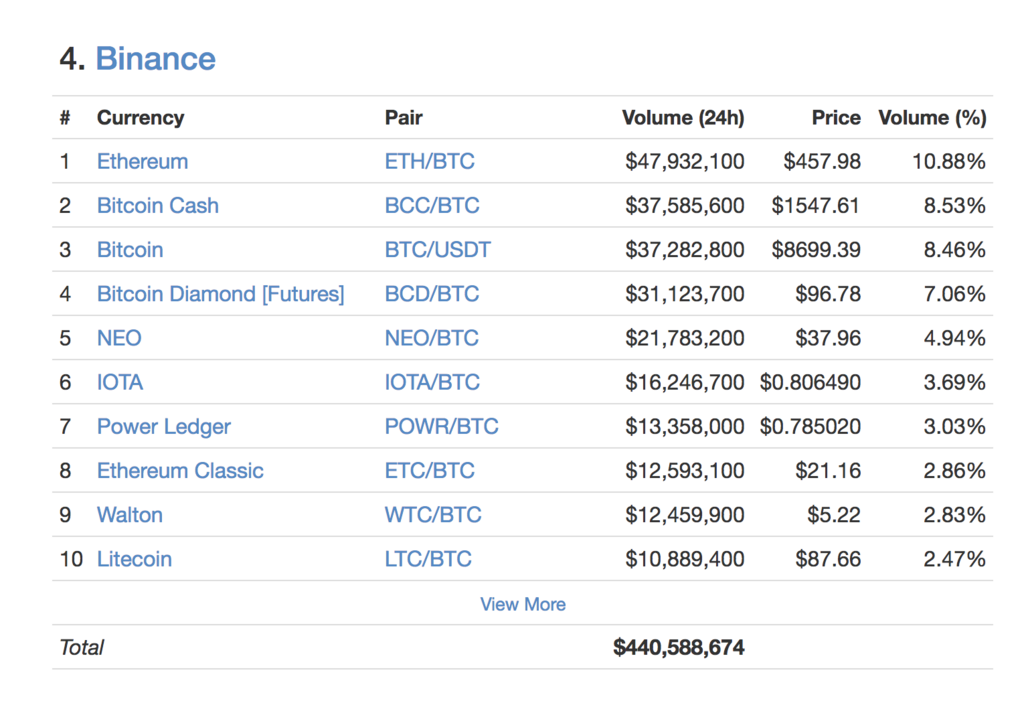Click the $96.78 price value
The image size is (1024, 703).
(x=828, y=294)
